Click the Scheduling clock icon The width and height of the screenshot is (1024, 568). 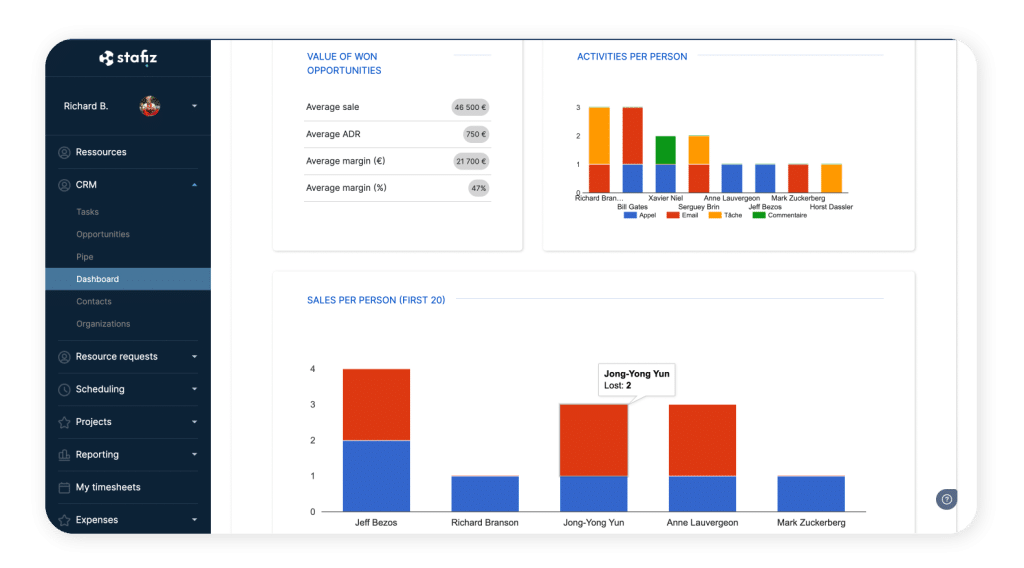tap(64, 390)
